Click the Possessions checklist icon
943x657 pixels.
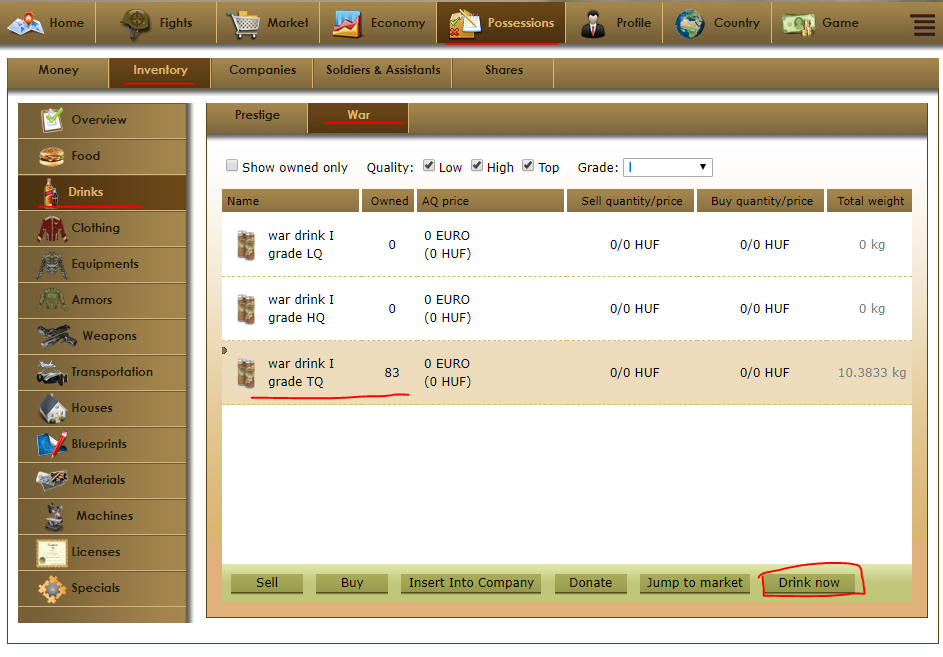click(465, 23)
